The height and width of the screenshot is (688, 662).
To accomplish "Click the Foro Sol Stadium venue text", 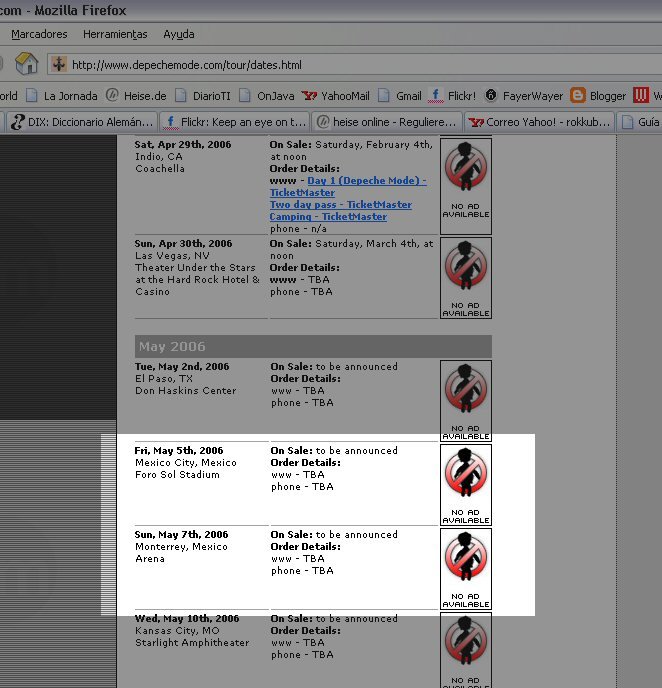I will (177, 475).
